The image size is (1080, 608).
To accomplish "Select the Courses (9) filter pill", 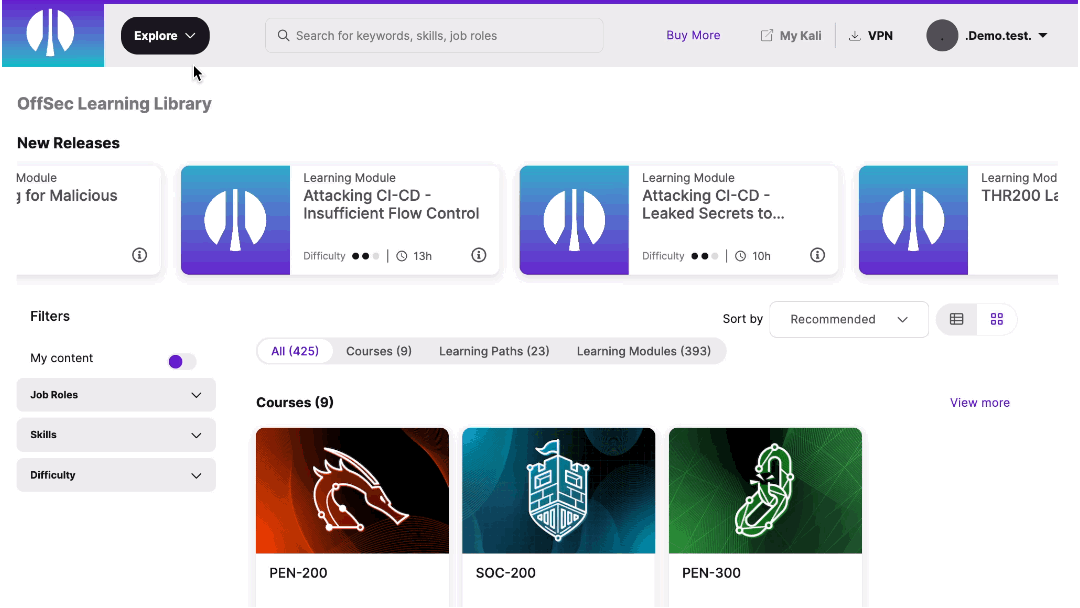I will point(378,351).
